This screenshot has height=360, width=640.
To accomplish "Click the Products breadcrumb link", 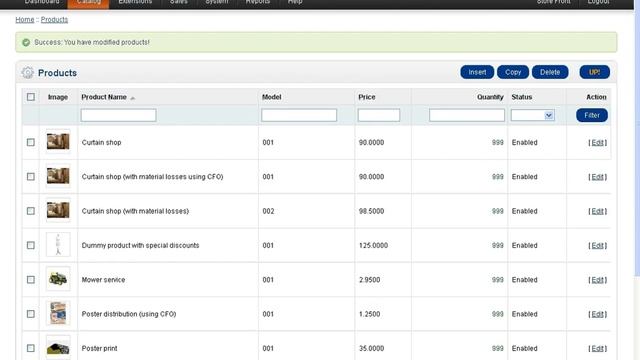I will click(x=54, y=20).
